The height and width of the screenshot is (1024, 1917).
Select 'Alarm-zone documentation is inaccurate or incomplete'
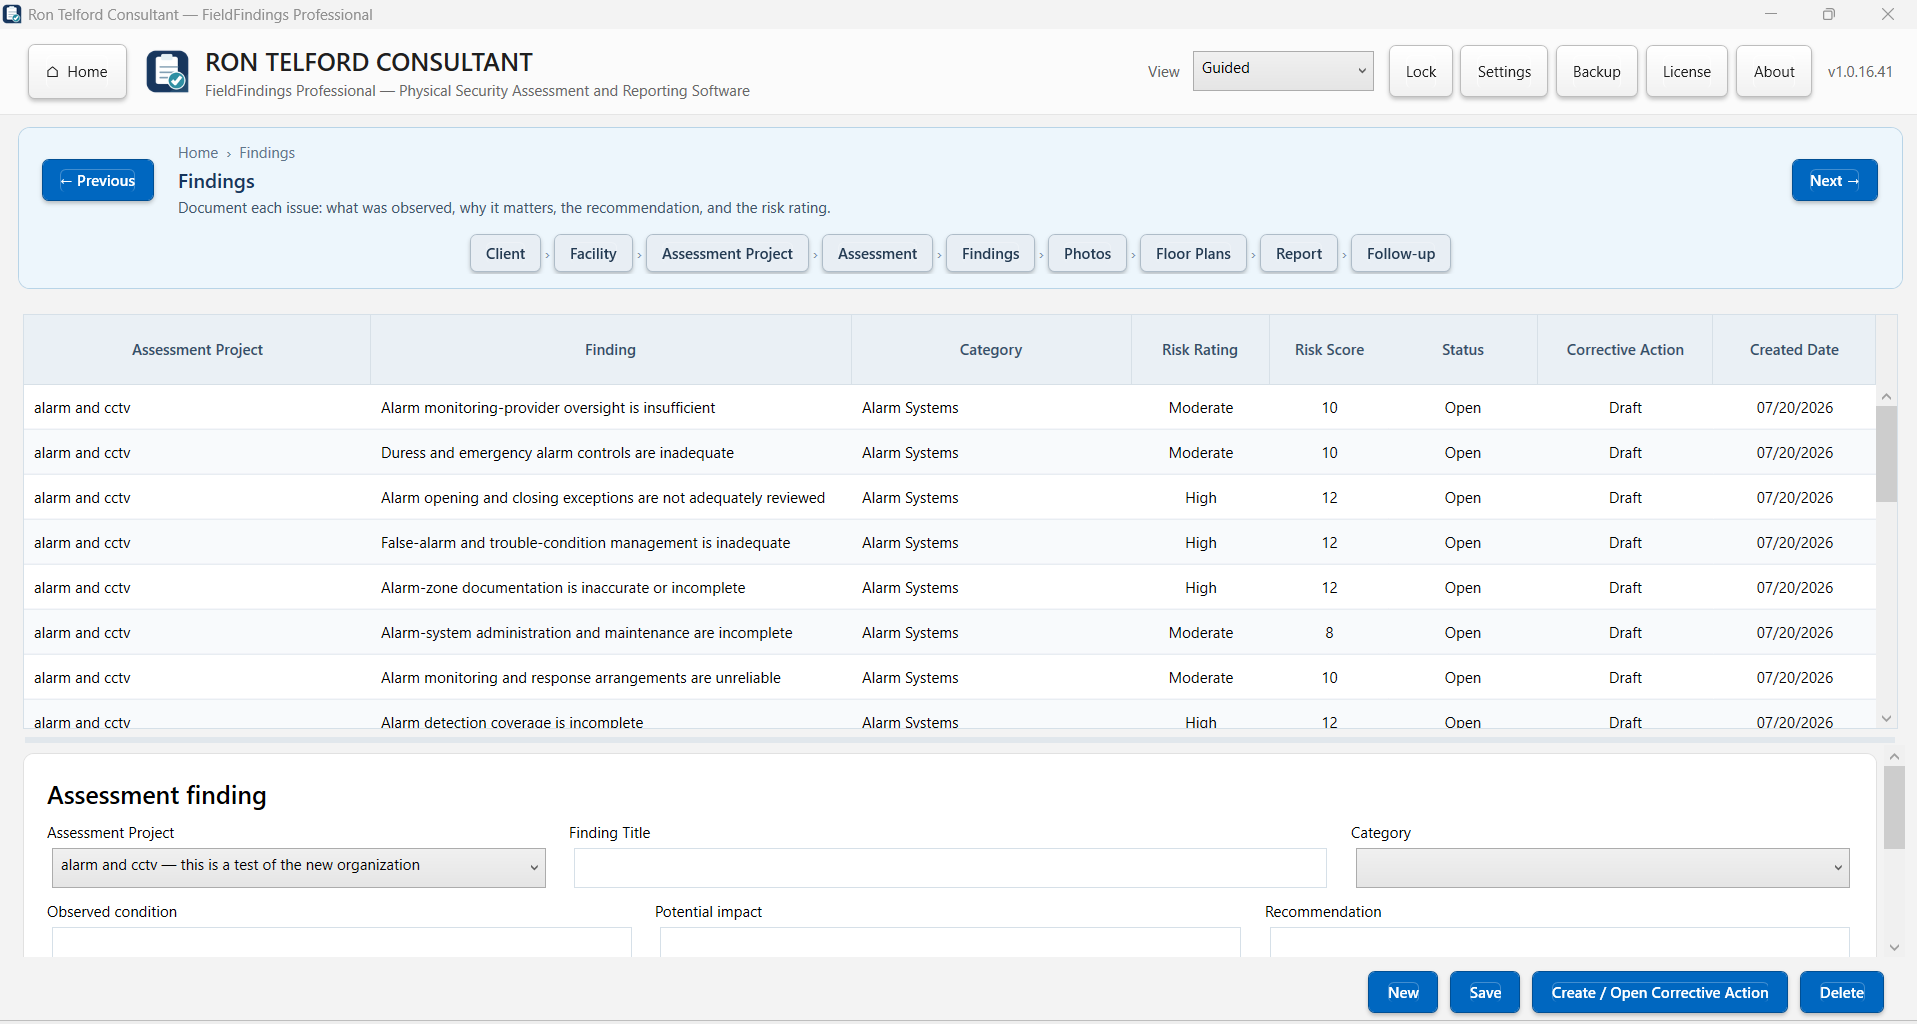(949, 588)
